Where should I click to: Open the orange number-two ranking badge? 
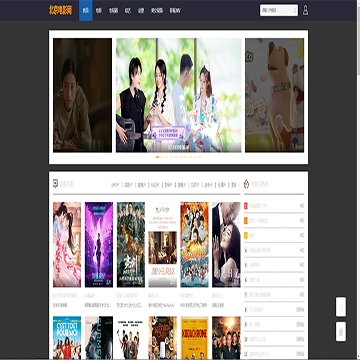(x=246, y=221)
